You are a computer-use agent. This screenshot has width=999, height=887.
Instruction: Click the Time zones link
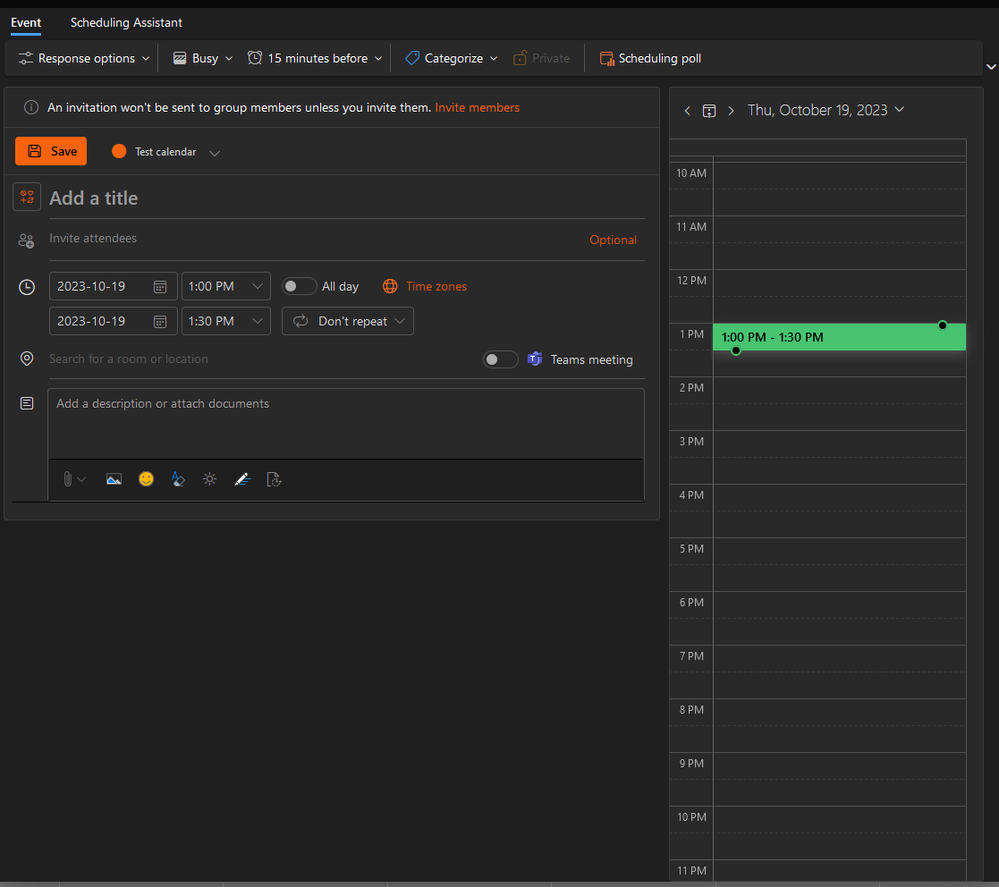(436, 287)
